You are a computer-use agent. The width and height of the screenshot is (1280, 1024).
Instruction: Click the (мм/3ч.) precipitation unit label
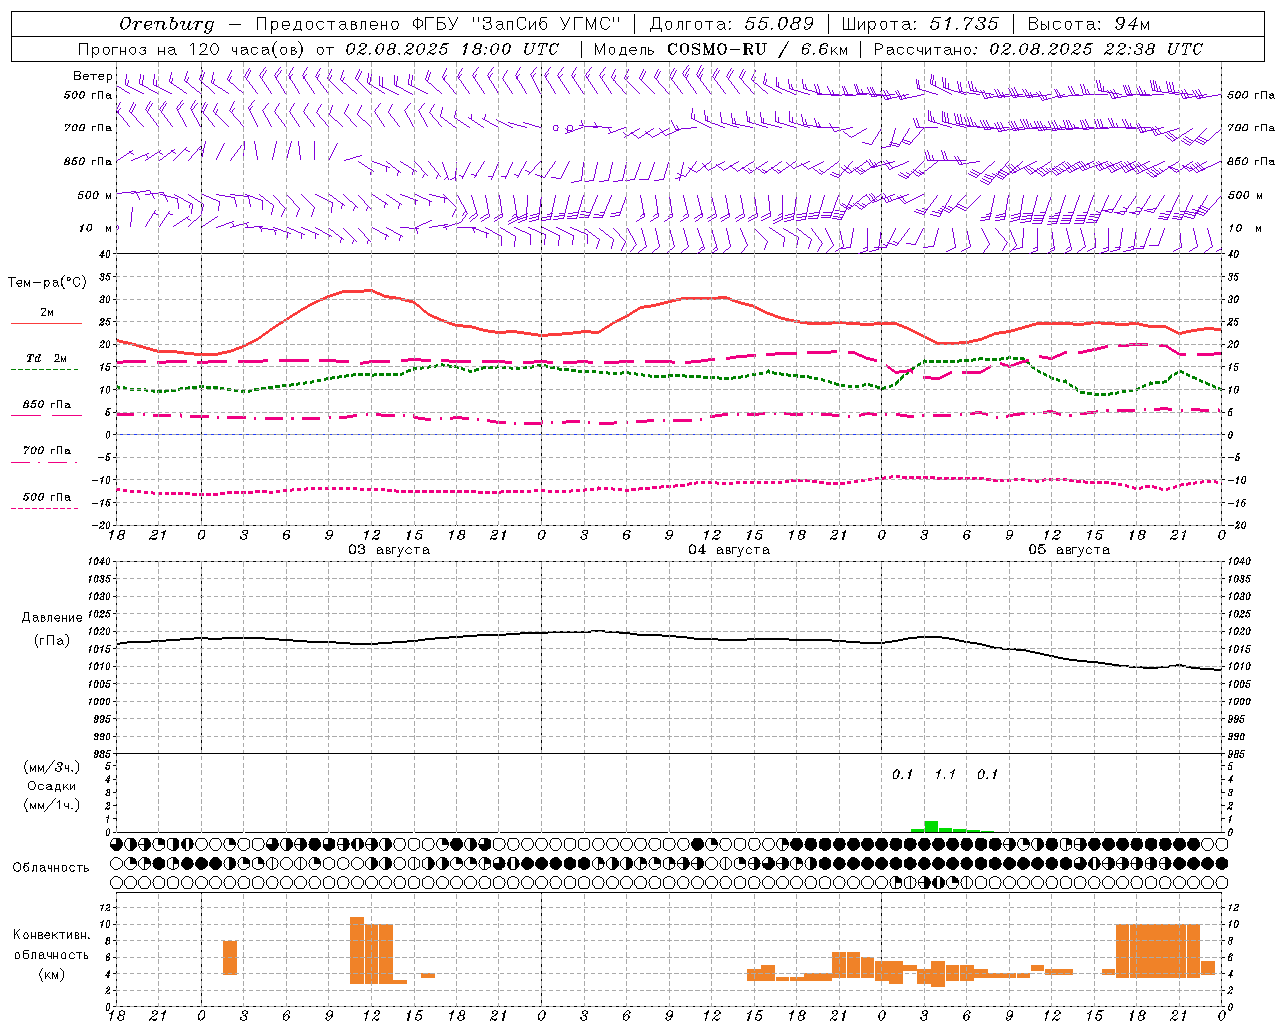51,767
